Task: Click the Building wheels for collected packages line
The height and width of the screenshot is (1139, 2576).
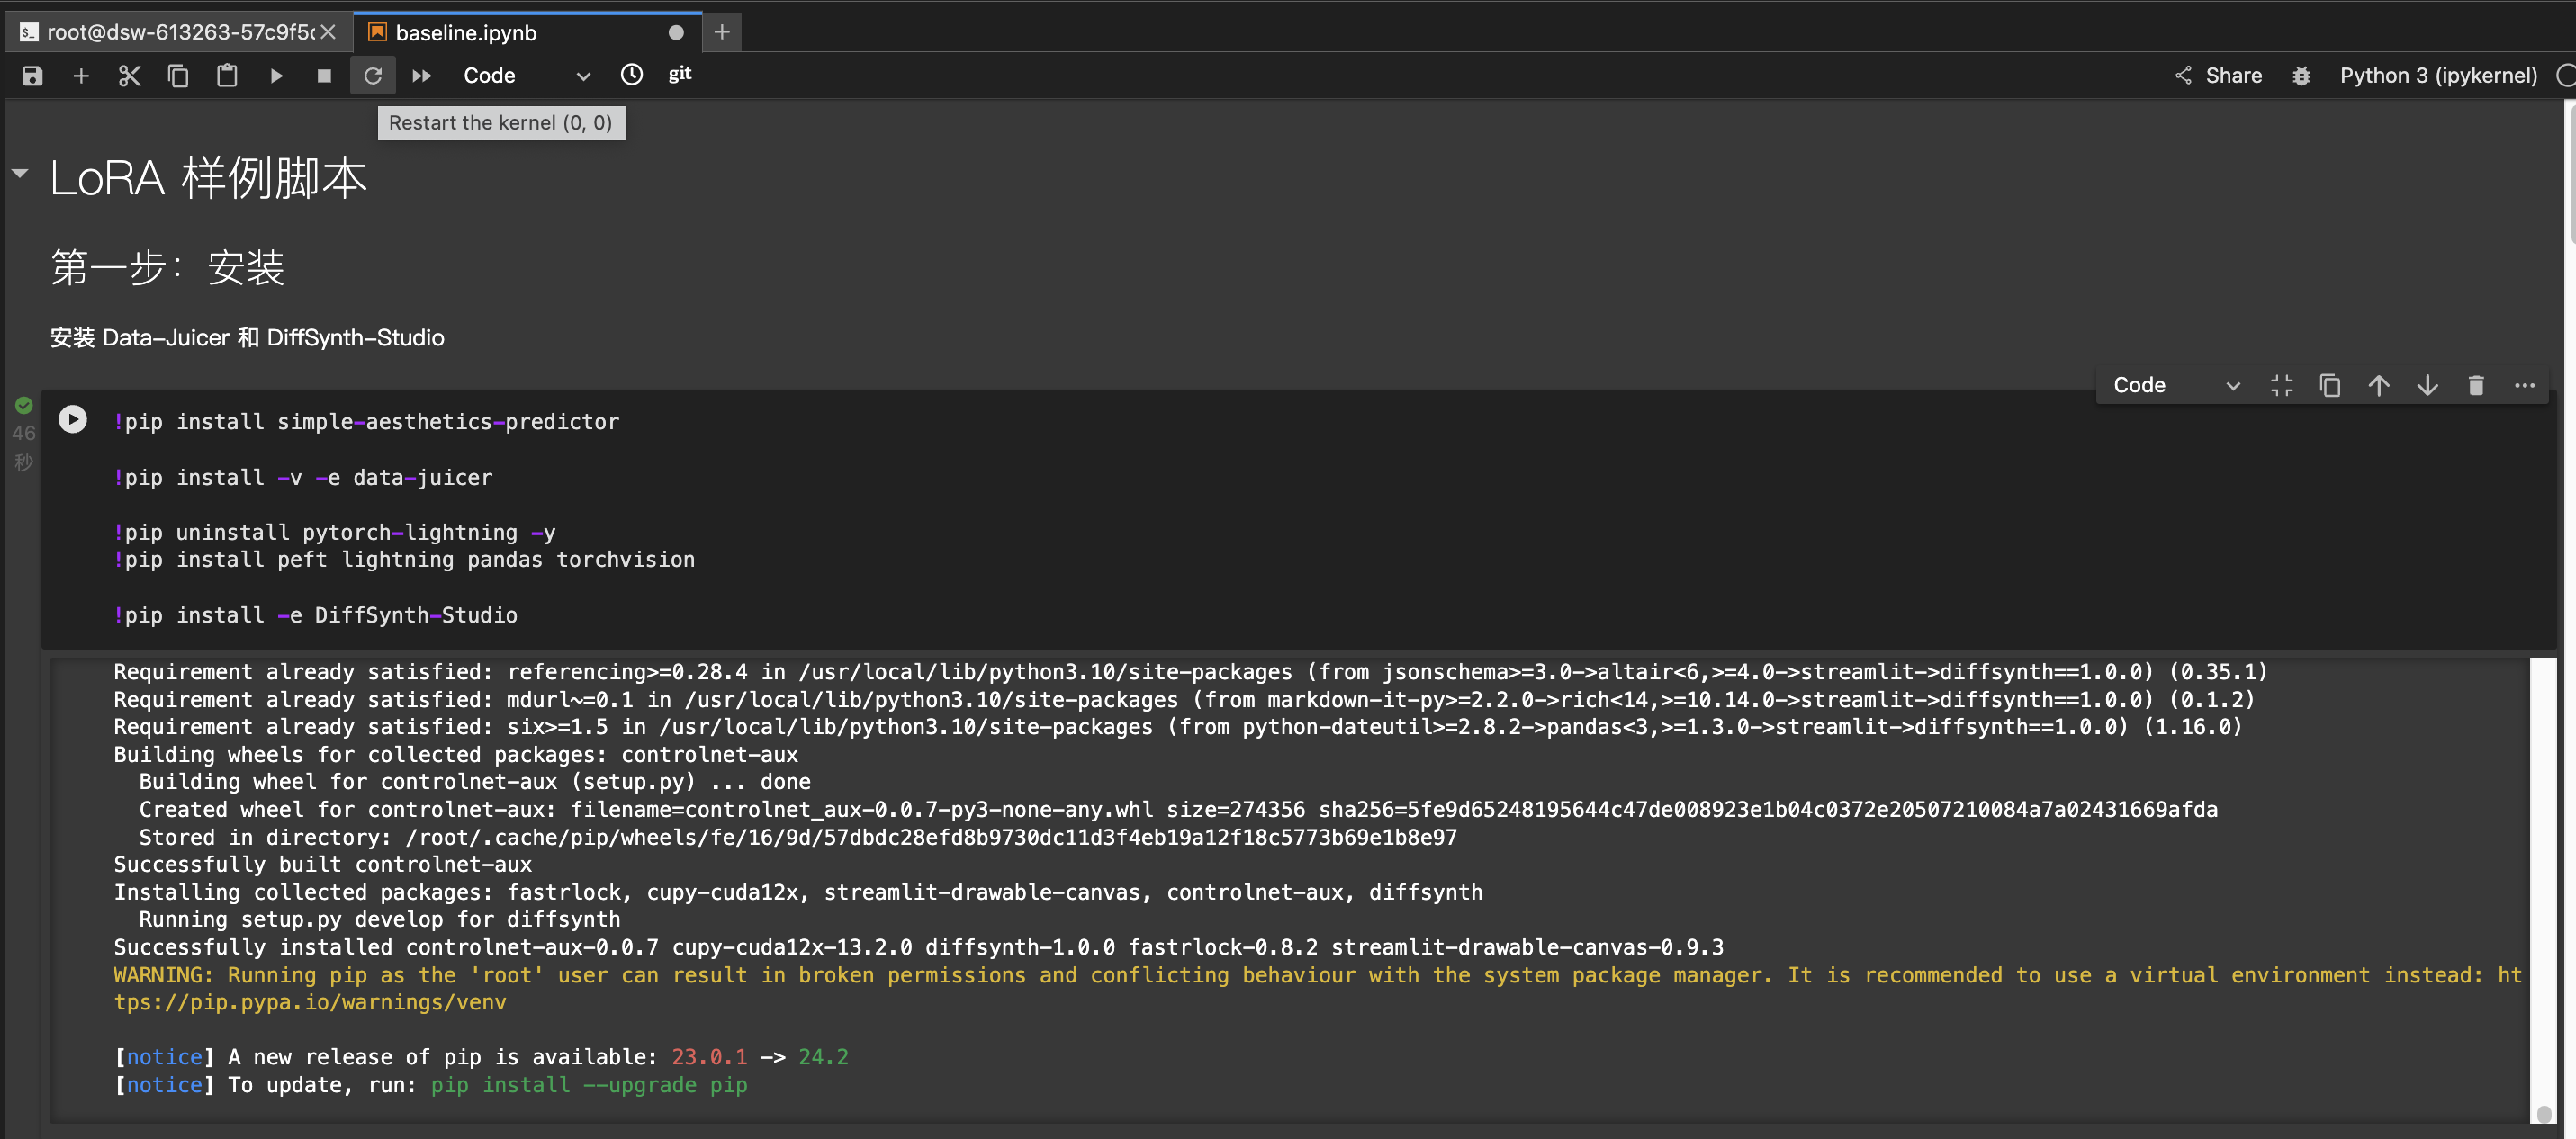Action: 455,755
